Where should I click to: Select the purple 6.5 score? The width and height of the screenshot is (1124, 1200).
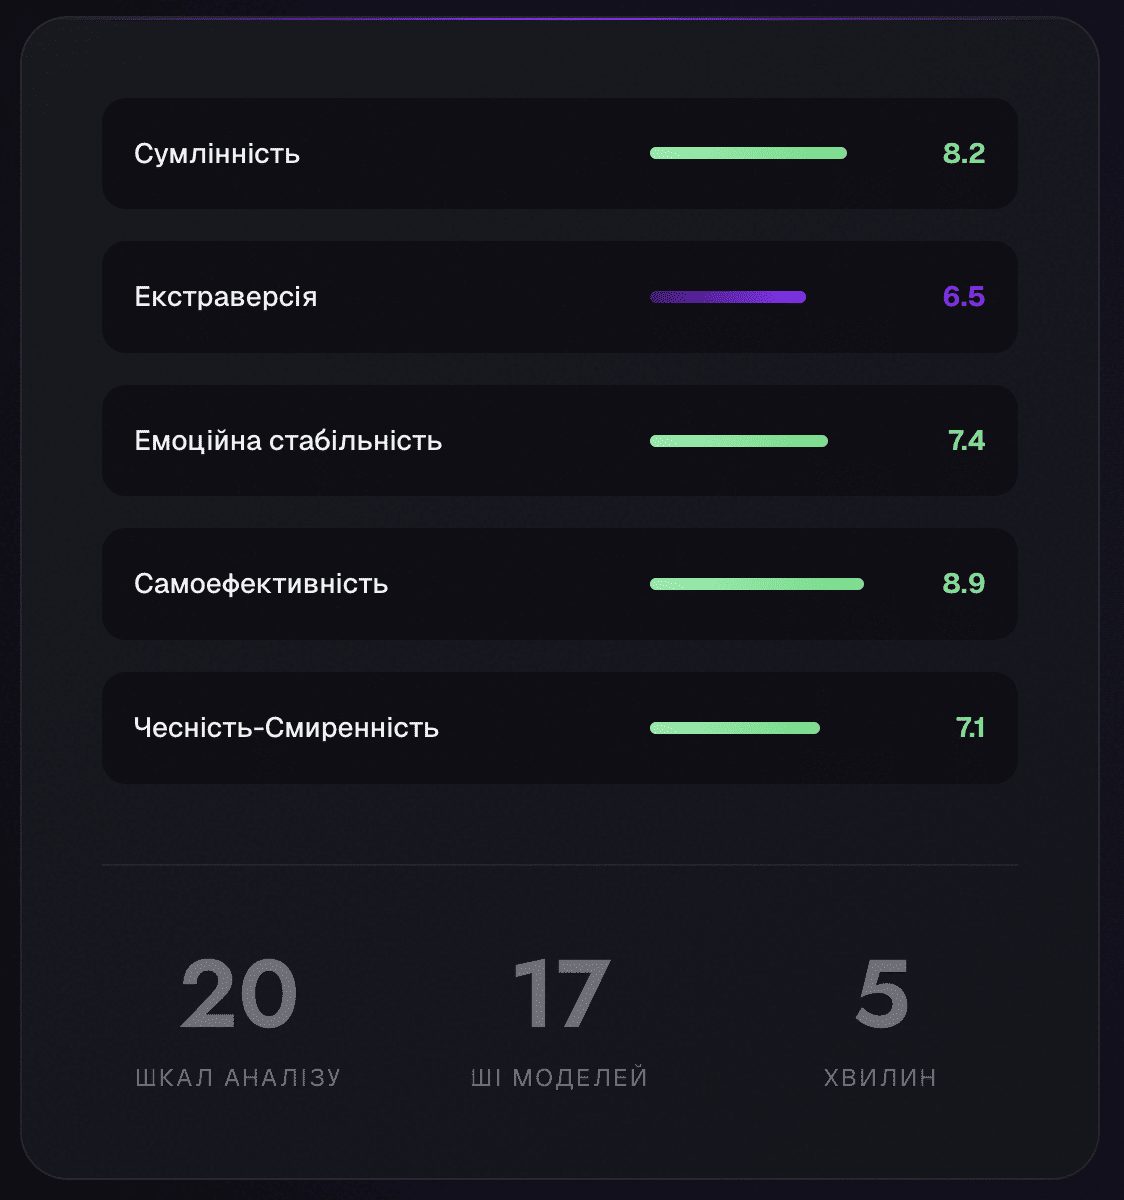coord(963,297)
